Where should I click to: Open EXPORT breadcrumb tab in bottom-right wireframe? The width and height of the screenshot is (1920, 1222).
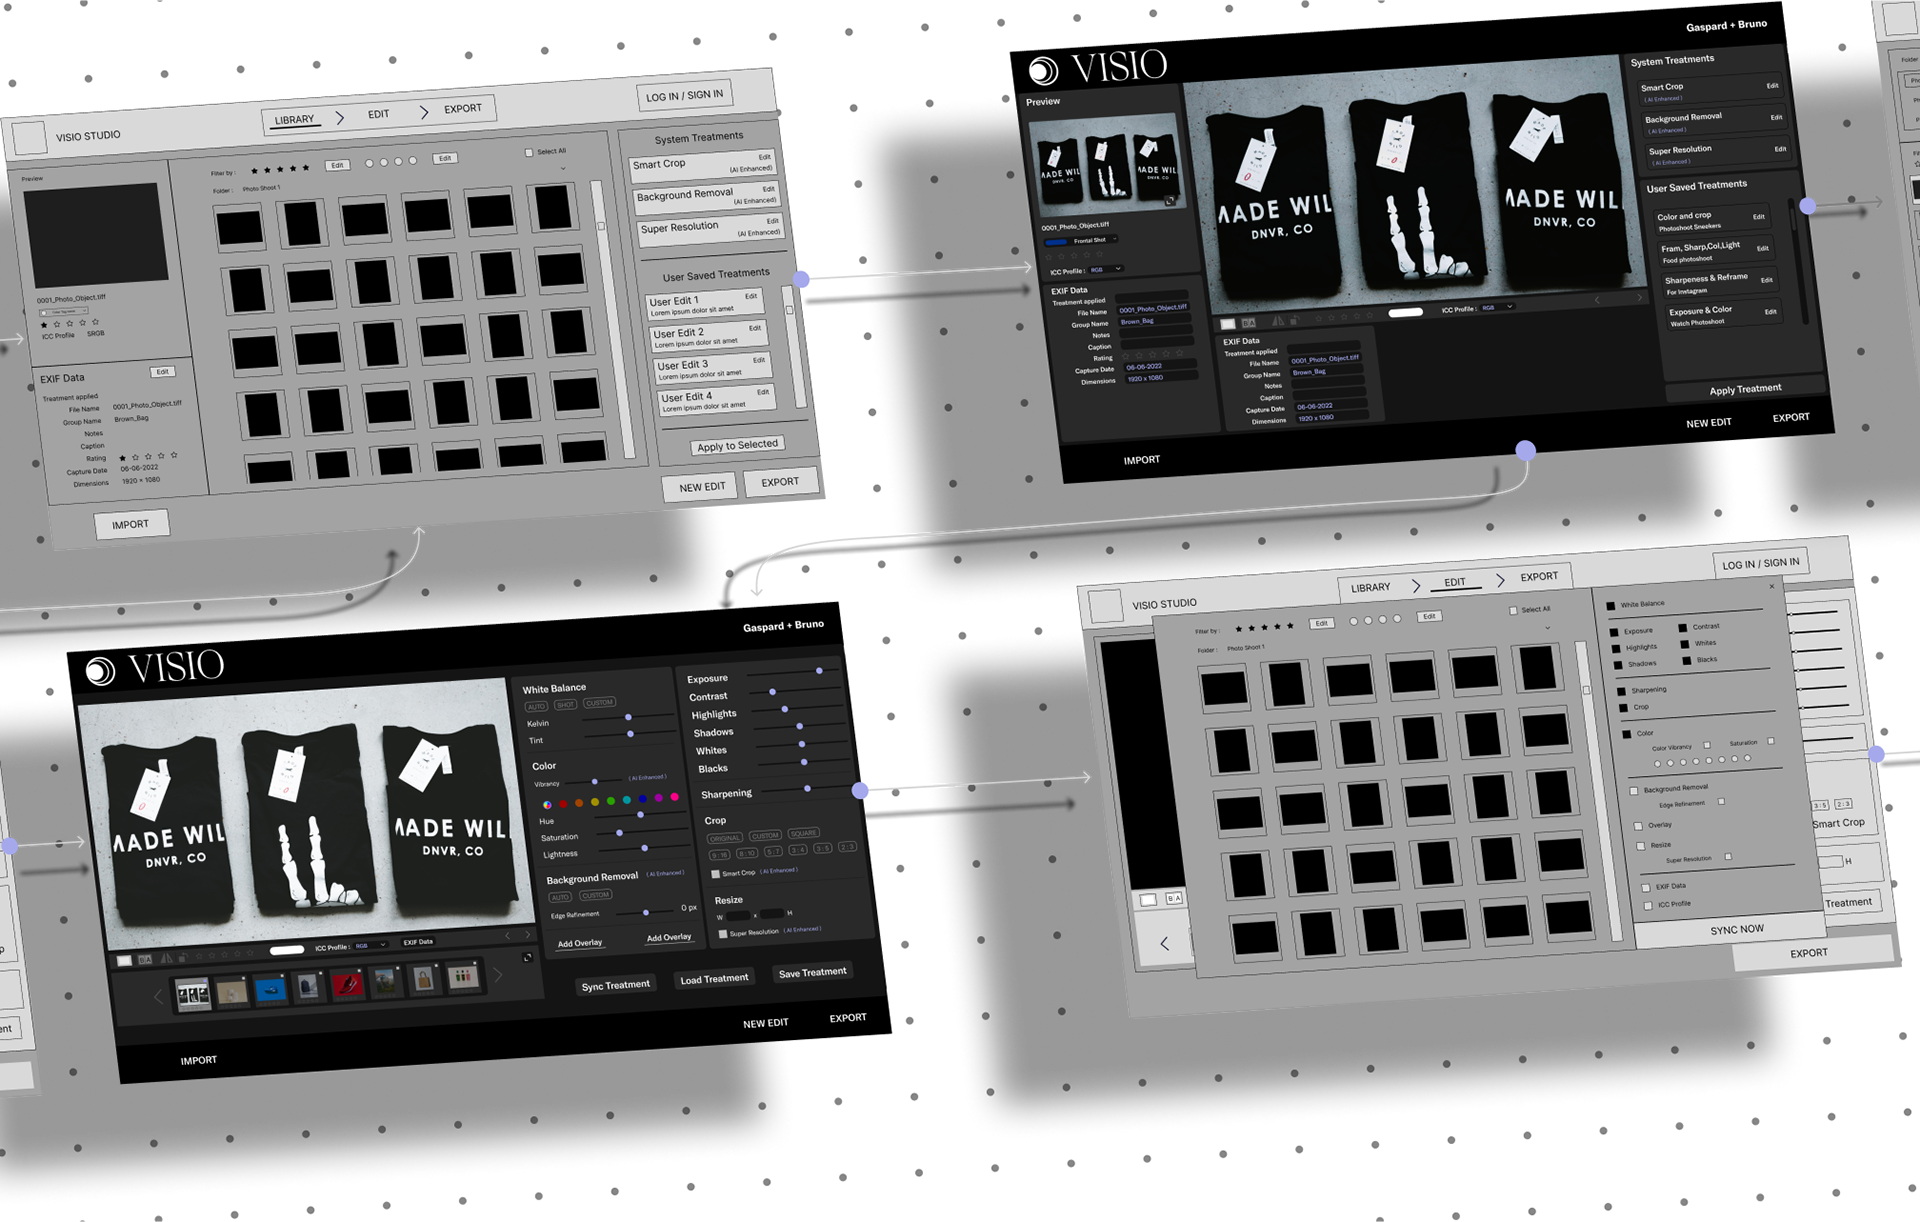pos(1539,577)
